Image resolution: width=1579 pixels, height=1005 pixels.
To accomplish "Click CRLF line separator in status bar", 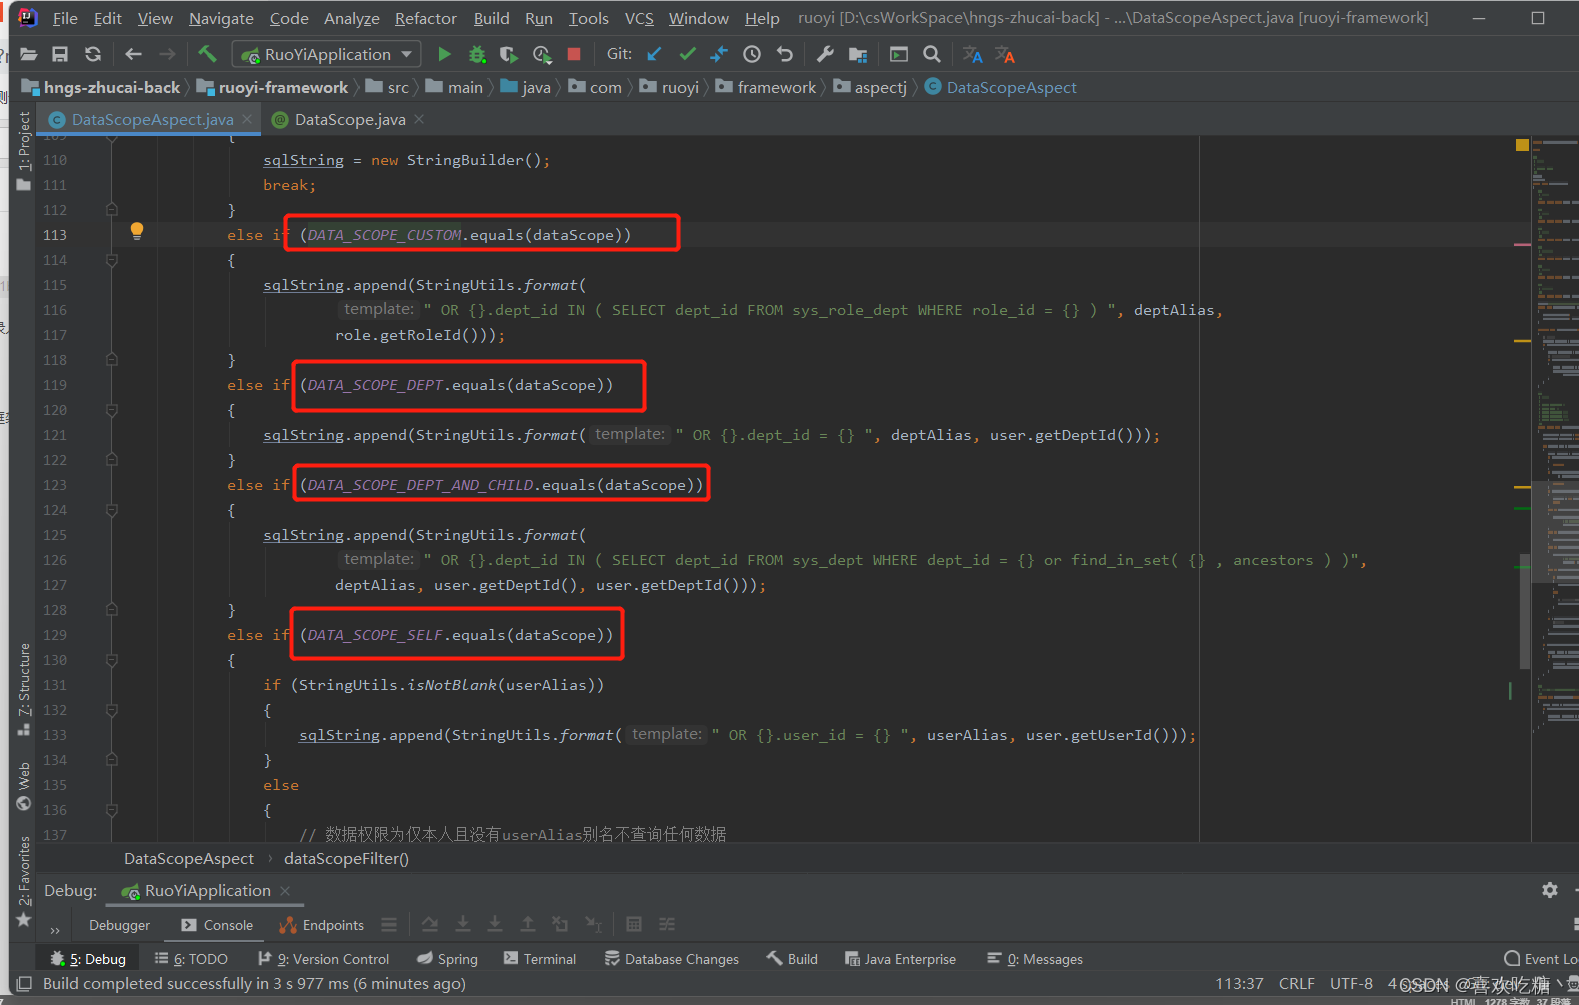I will pos(1296,984).
